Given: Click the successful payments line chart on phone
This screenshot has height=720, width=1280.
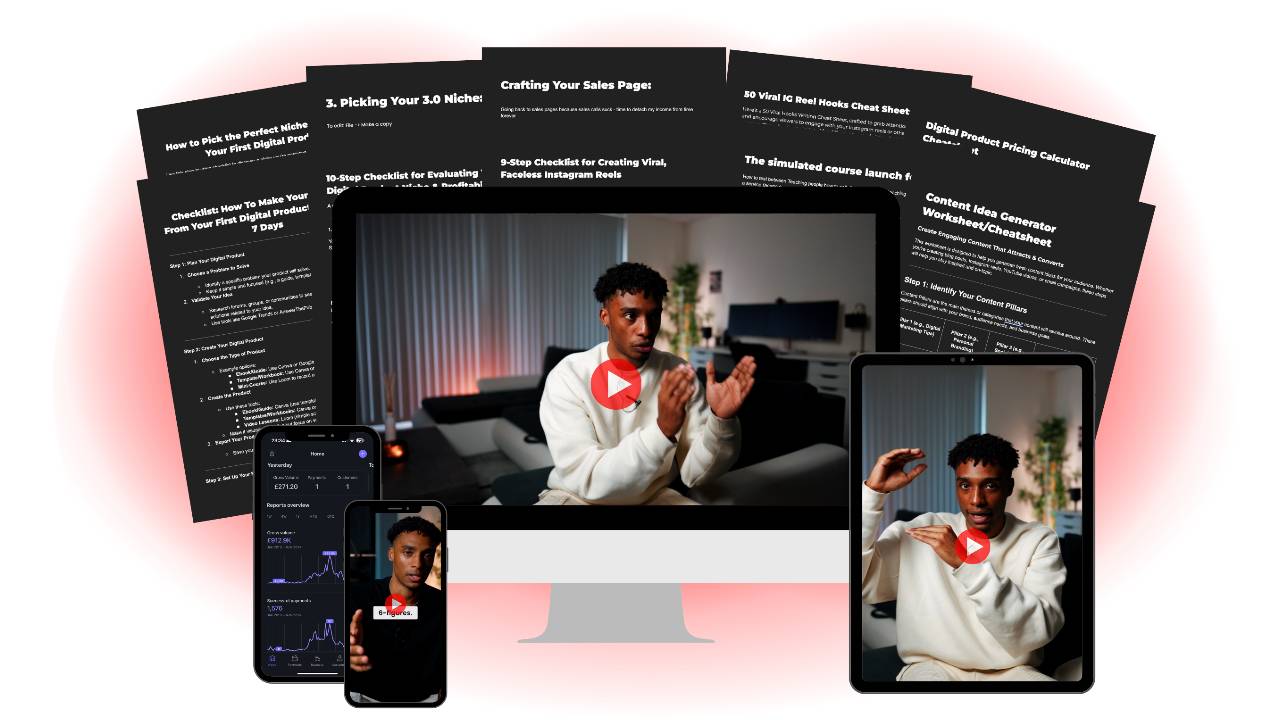Looking at the screenshot, I should 305,634.
